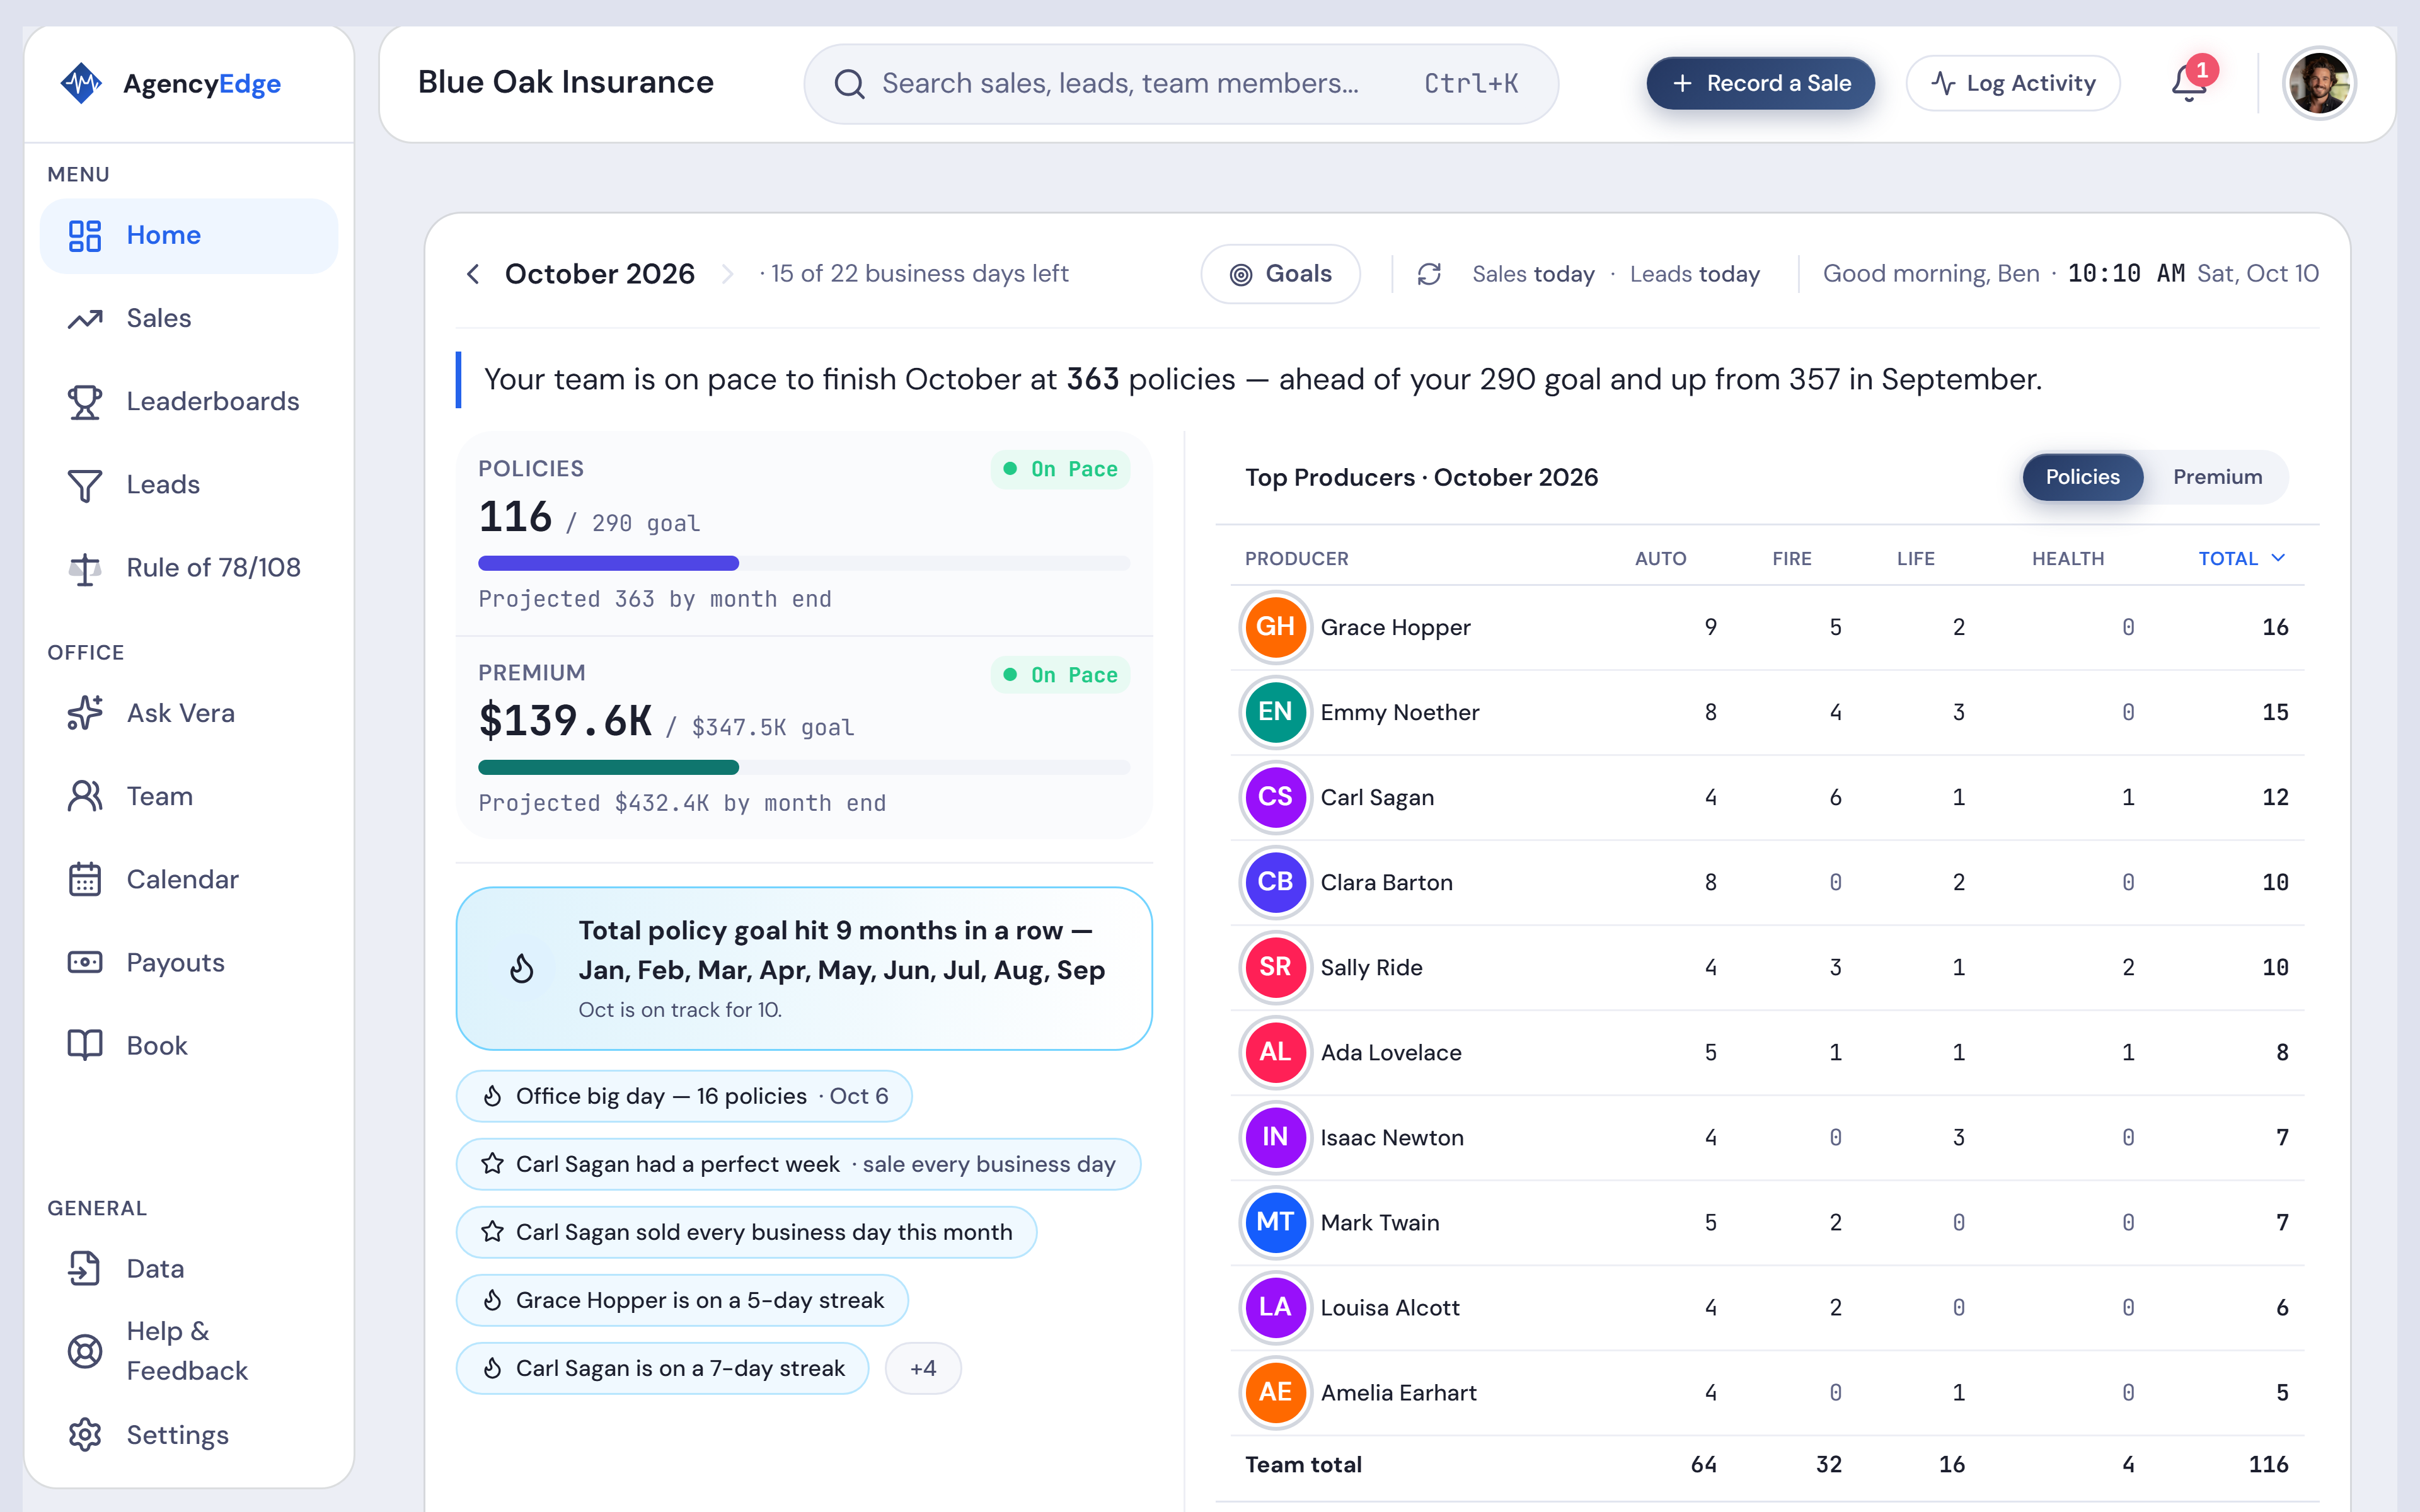
Task: Click the Calendar icon in sidebar
Action: pyautogui.click(x=85, y=879)
